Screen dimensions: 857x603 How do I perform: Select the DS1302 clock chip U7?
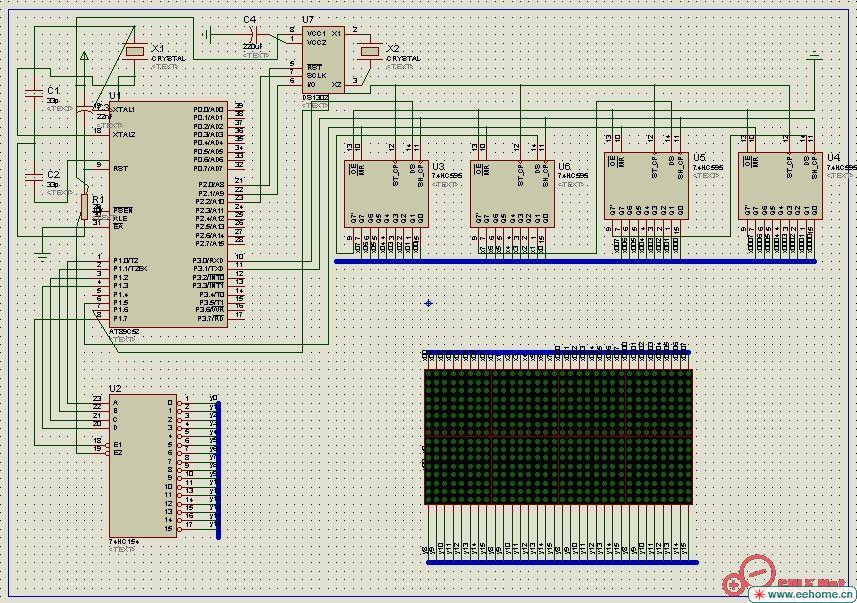click(324, 60)
